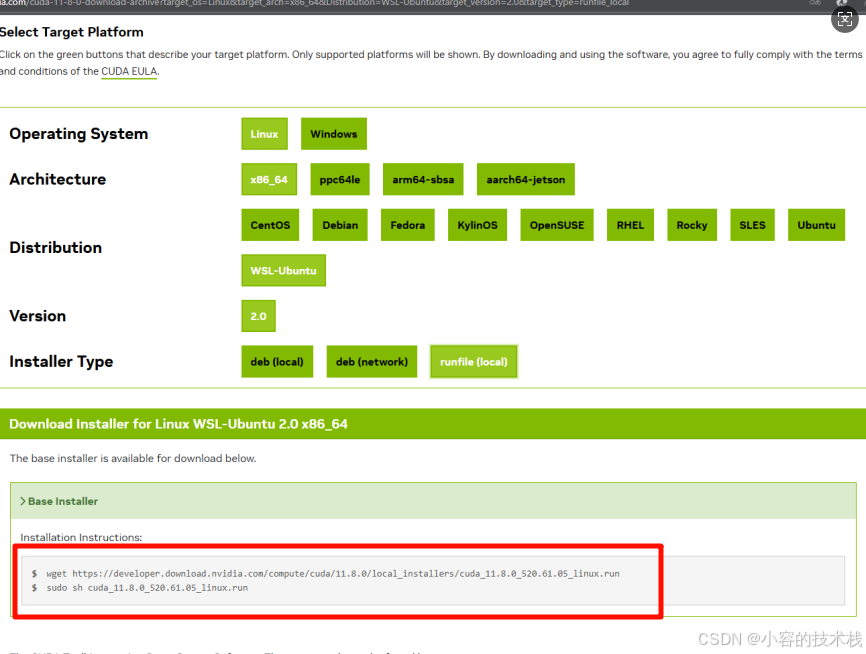Select Rocky distribution

pyautogui.click(x=692, y=225)
